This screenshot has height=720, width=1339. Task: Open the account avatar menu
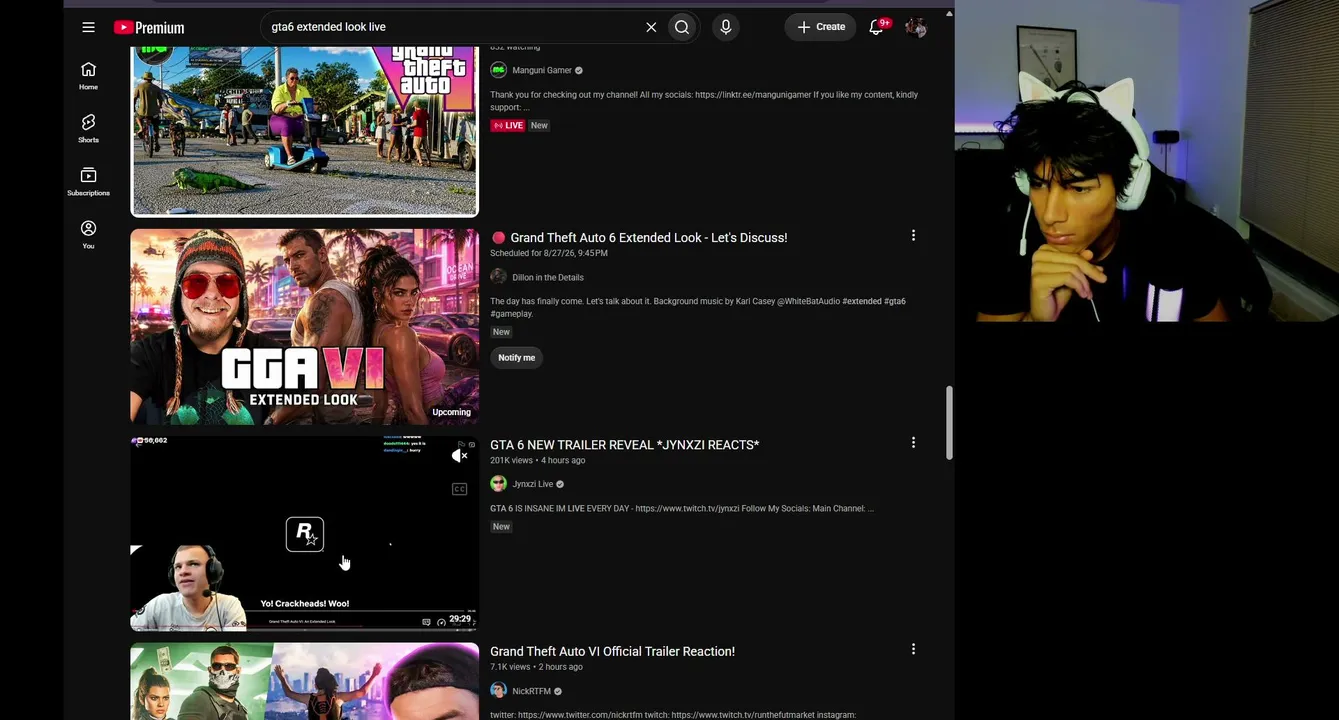click(916, 27)
